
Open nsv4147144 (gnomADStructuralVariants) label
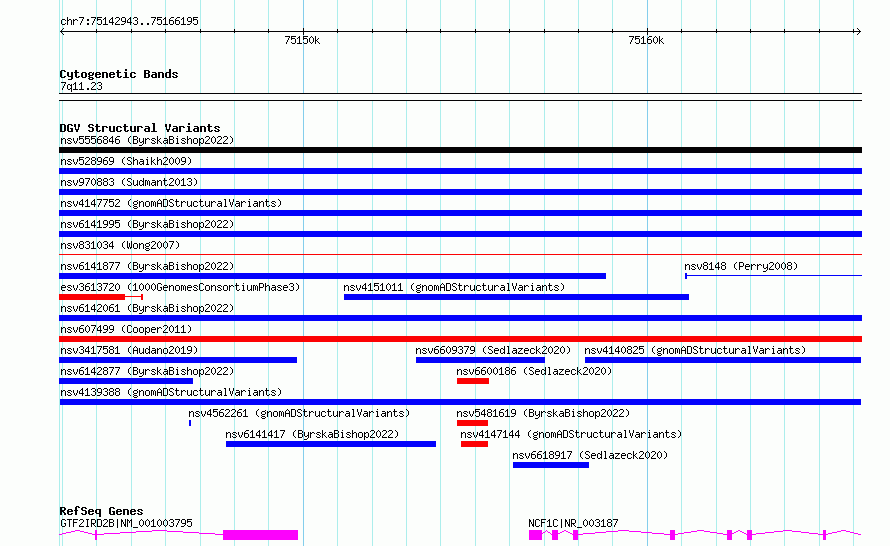pos(571,434)
